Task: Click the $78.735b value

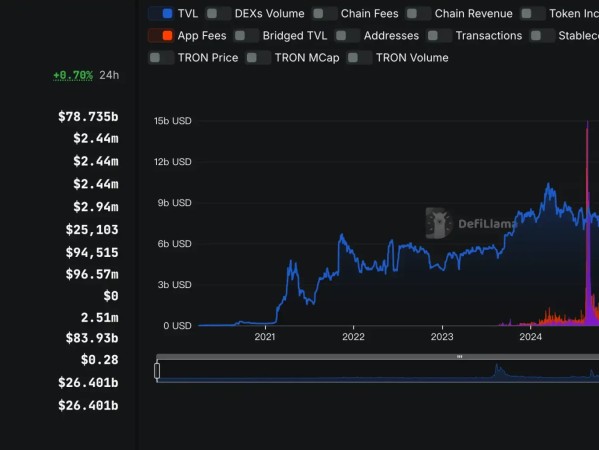Action: [x=88, y=117]
